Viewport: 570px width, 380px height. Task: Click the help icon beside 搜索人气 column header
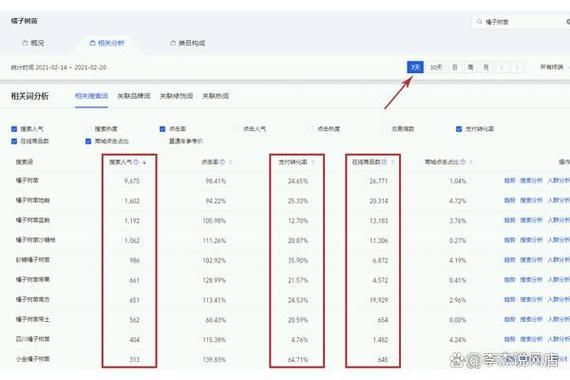(x=136, y=162)
